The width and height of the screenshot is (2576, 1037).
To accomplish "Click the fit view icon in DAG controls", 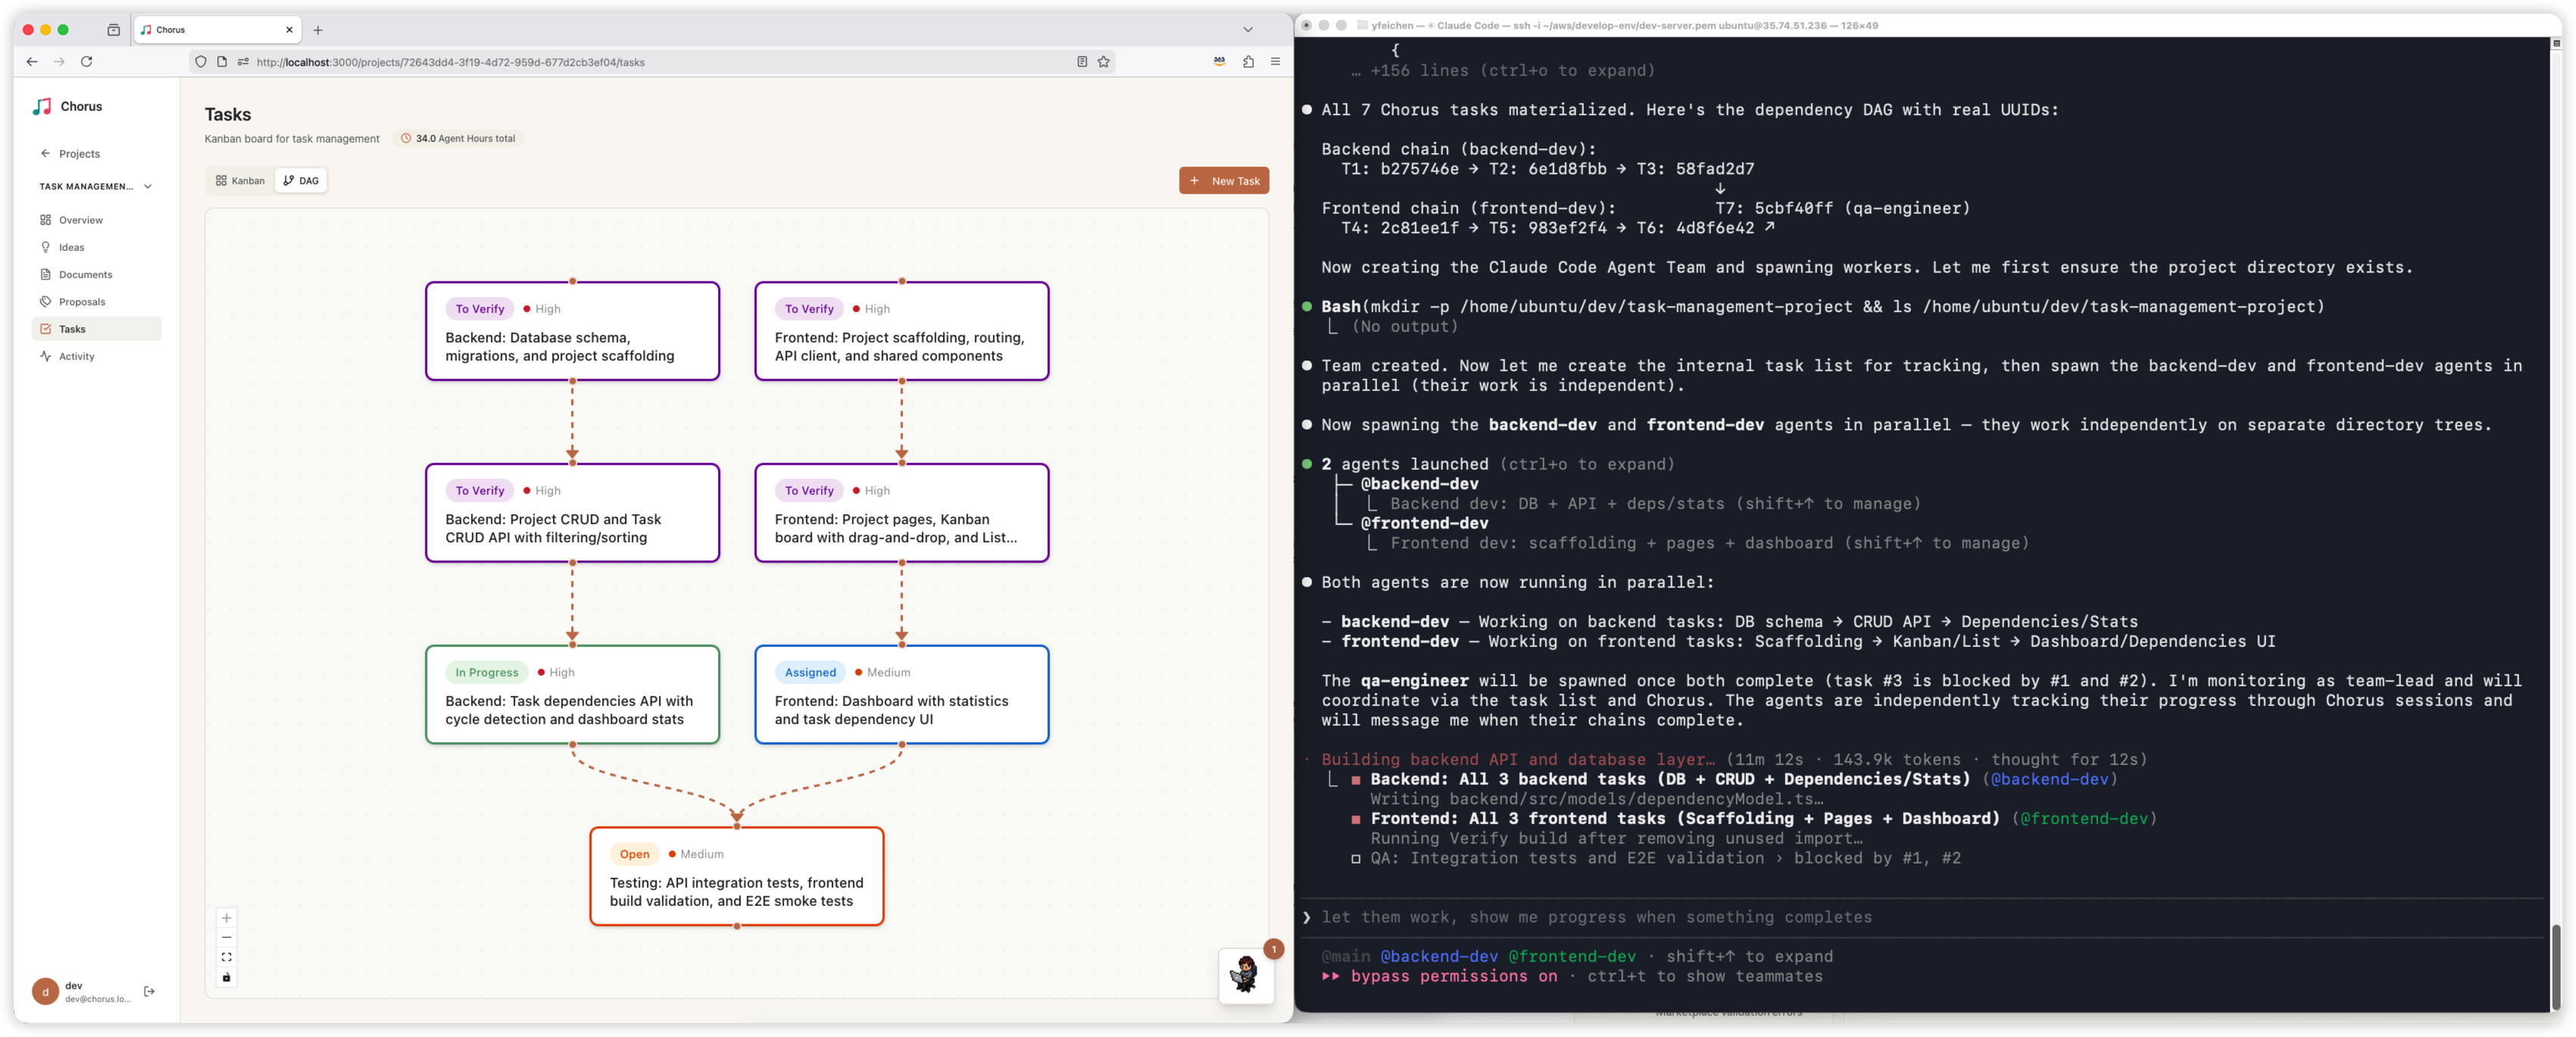I will coord(227,957).
